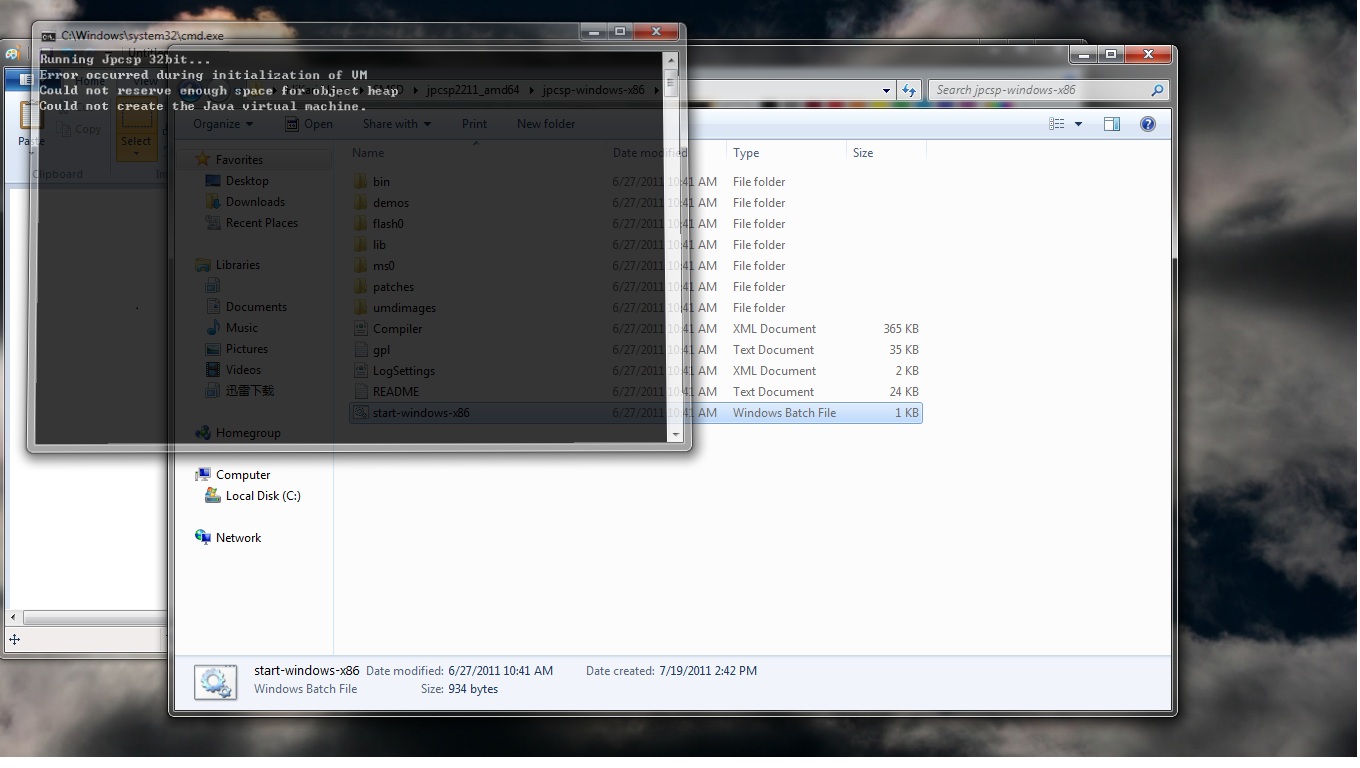Image resolution: width=1360 pixels, height=768 pixels.
Task: Click "XML Document" in the Compiler row
Action: 774,329
